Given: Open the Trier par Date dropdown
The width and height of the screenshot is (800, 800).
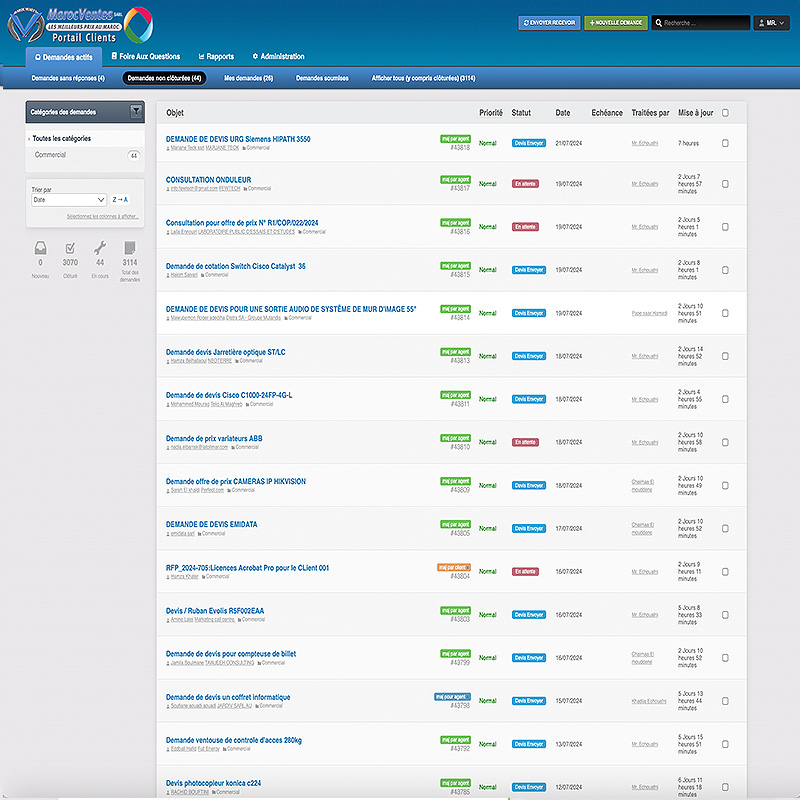Looking at the screenshot, I should pos(69,200).
